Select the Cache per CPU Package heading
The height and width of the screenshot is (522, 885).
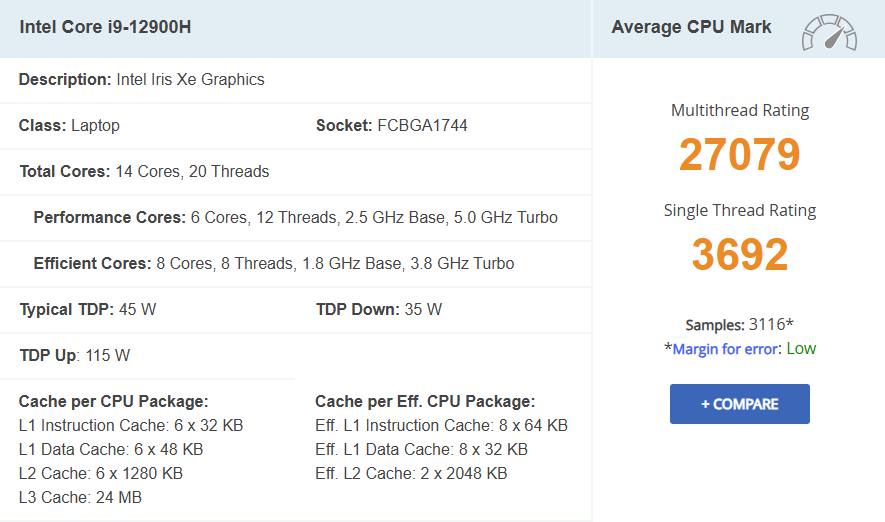click(113, 402)
